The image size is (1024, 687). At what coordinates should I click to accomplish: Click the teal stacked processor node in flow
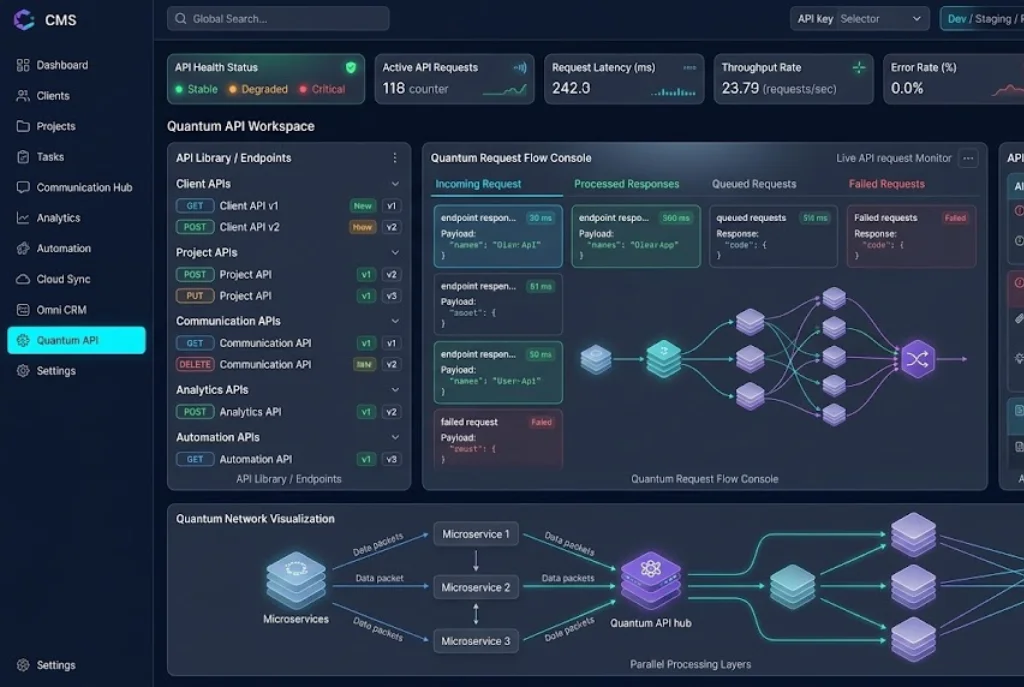click(x=664, y=359)
